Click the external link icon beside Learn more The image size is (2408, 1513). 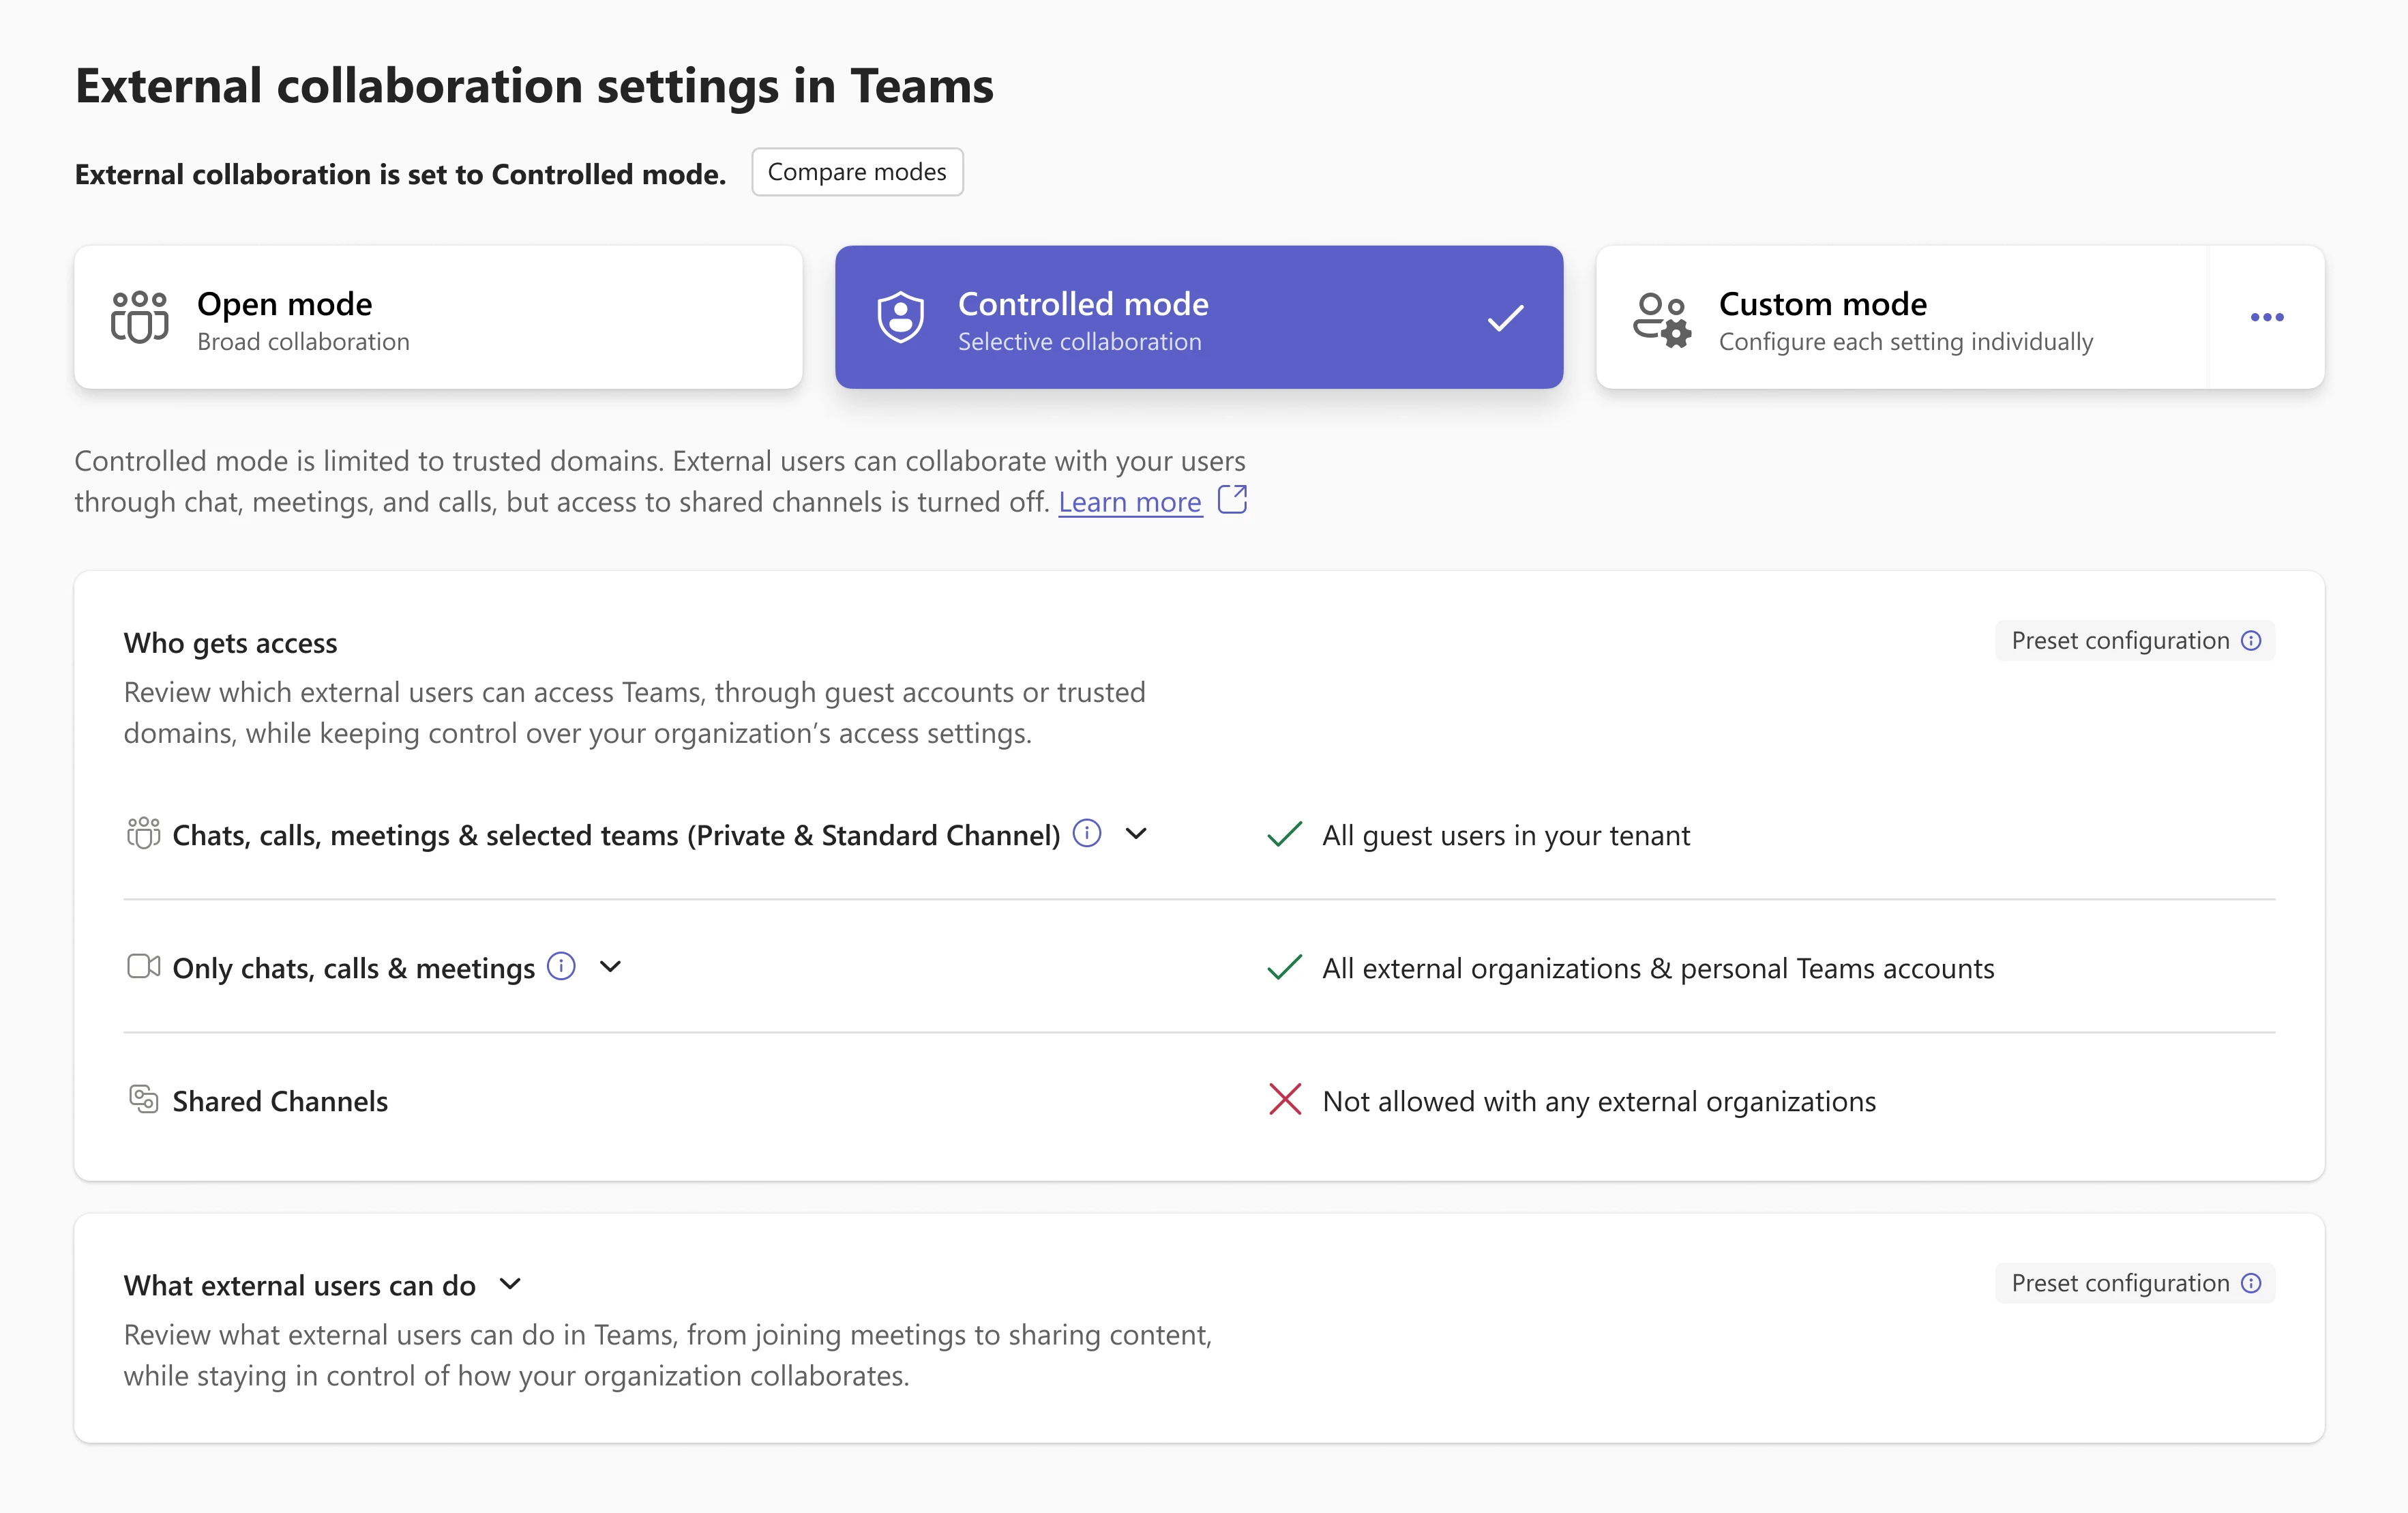[1232, 499]
